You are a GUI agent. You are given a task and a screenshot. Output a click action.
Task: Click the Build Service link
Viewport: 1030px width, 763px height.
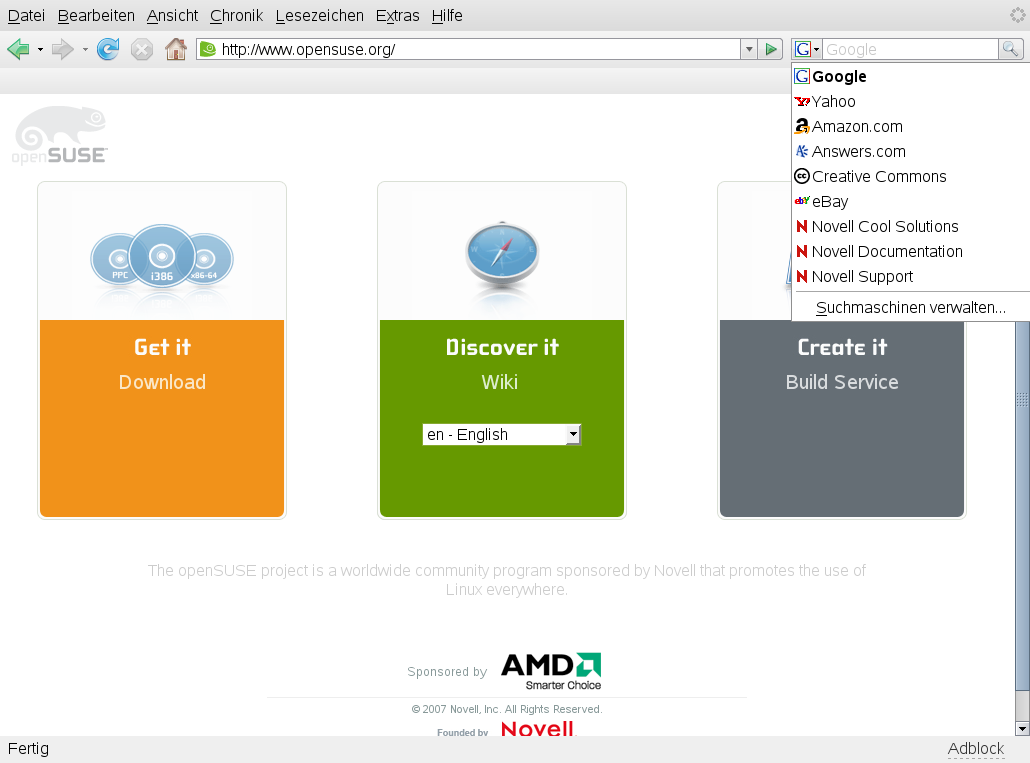tap(842, 382)
